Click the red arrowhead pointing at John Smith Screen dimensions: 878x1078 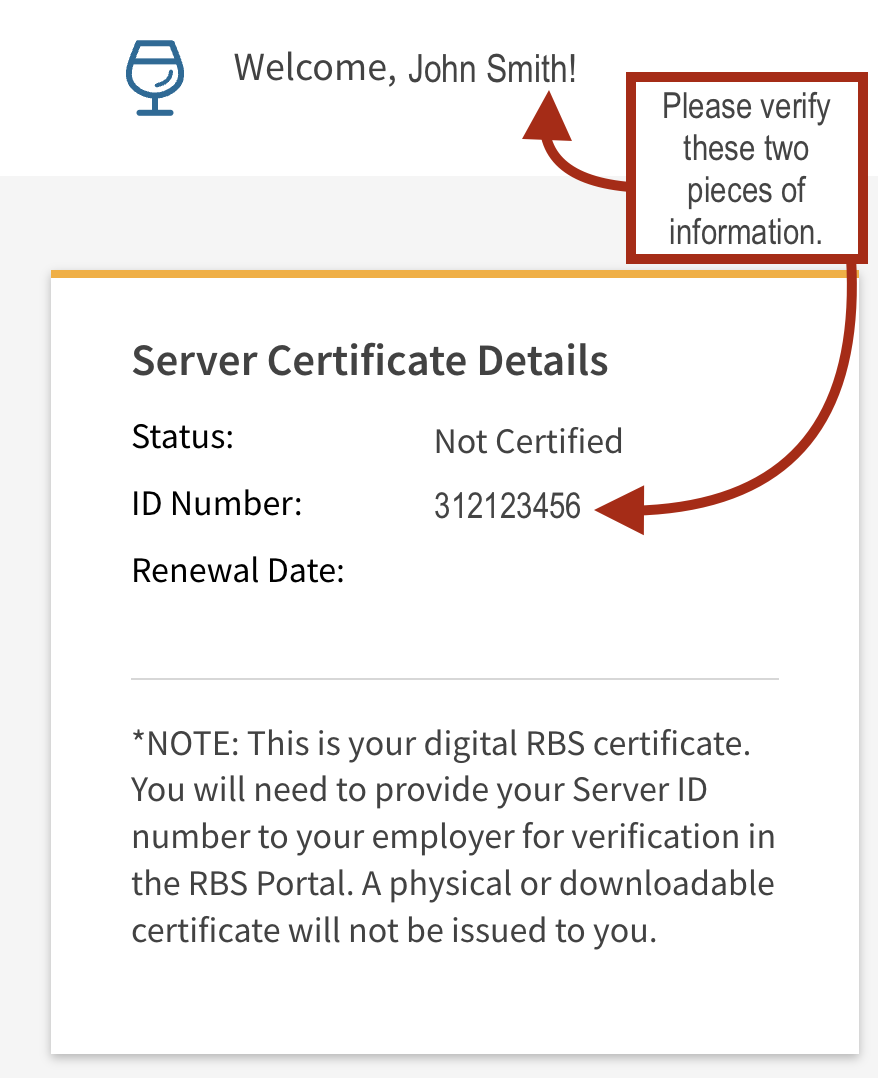[x=547, y=116]
